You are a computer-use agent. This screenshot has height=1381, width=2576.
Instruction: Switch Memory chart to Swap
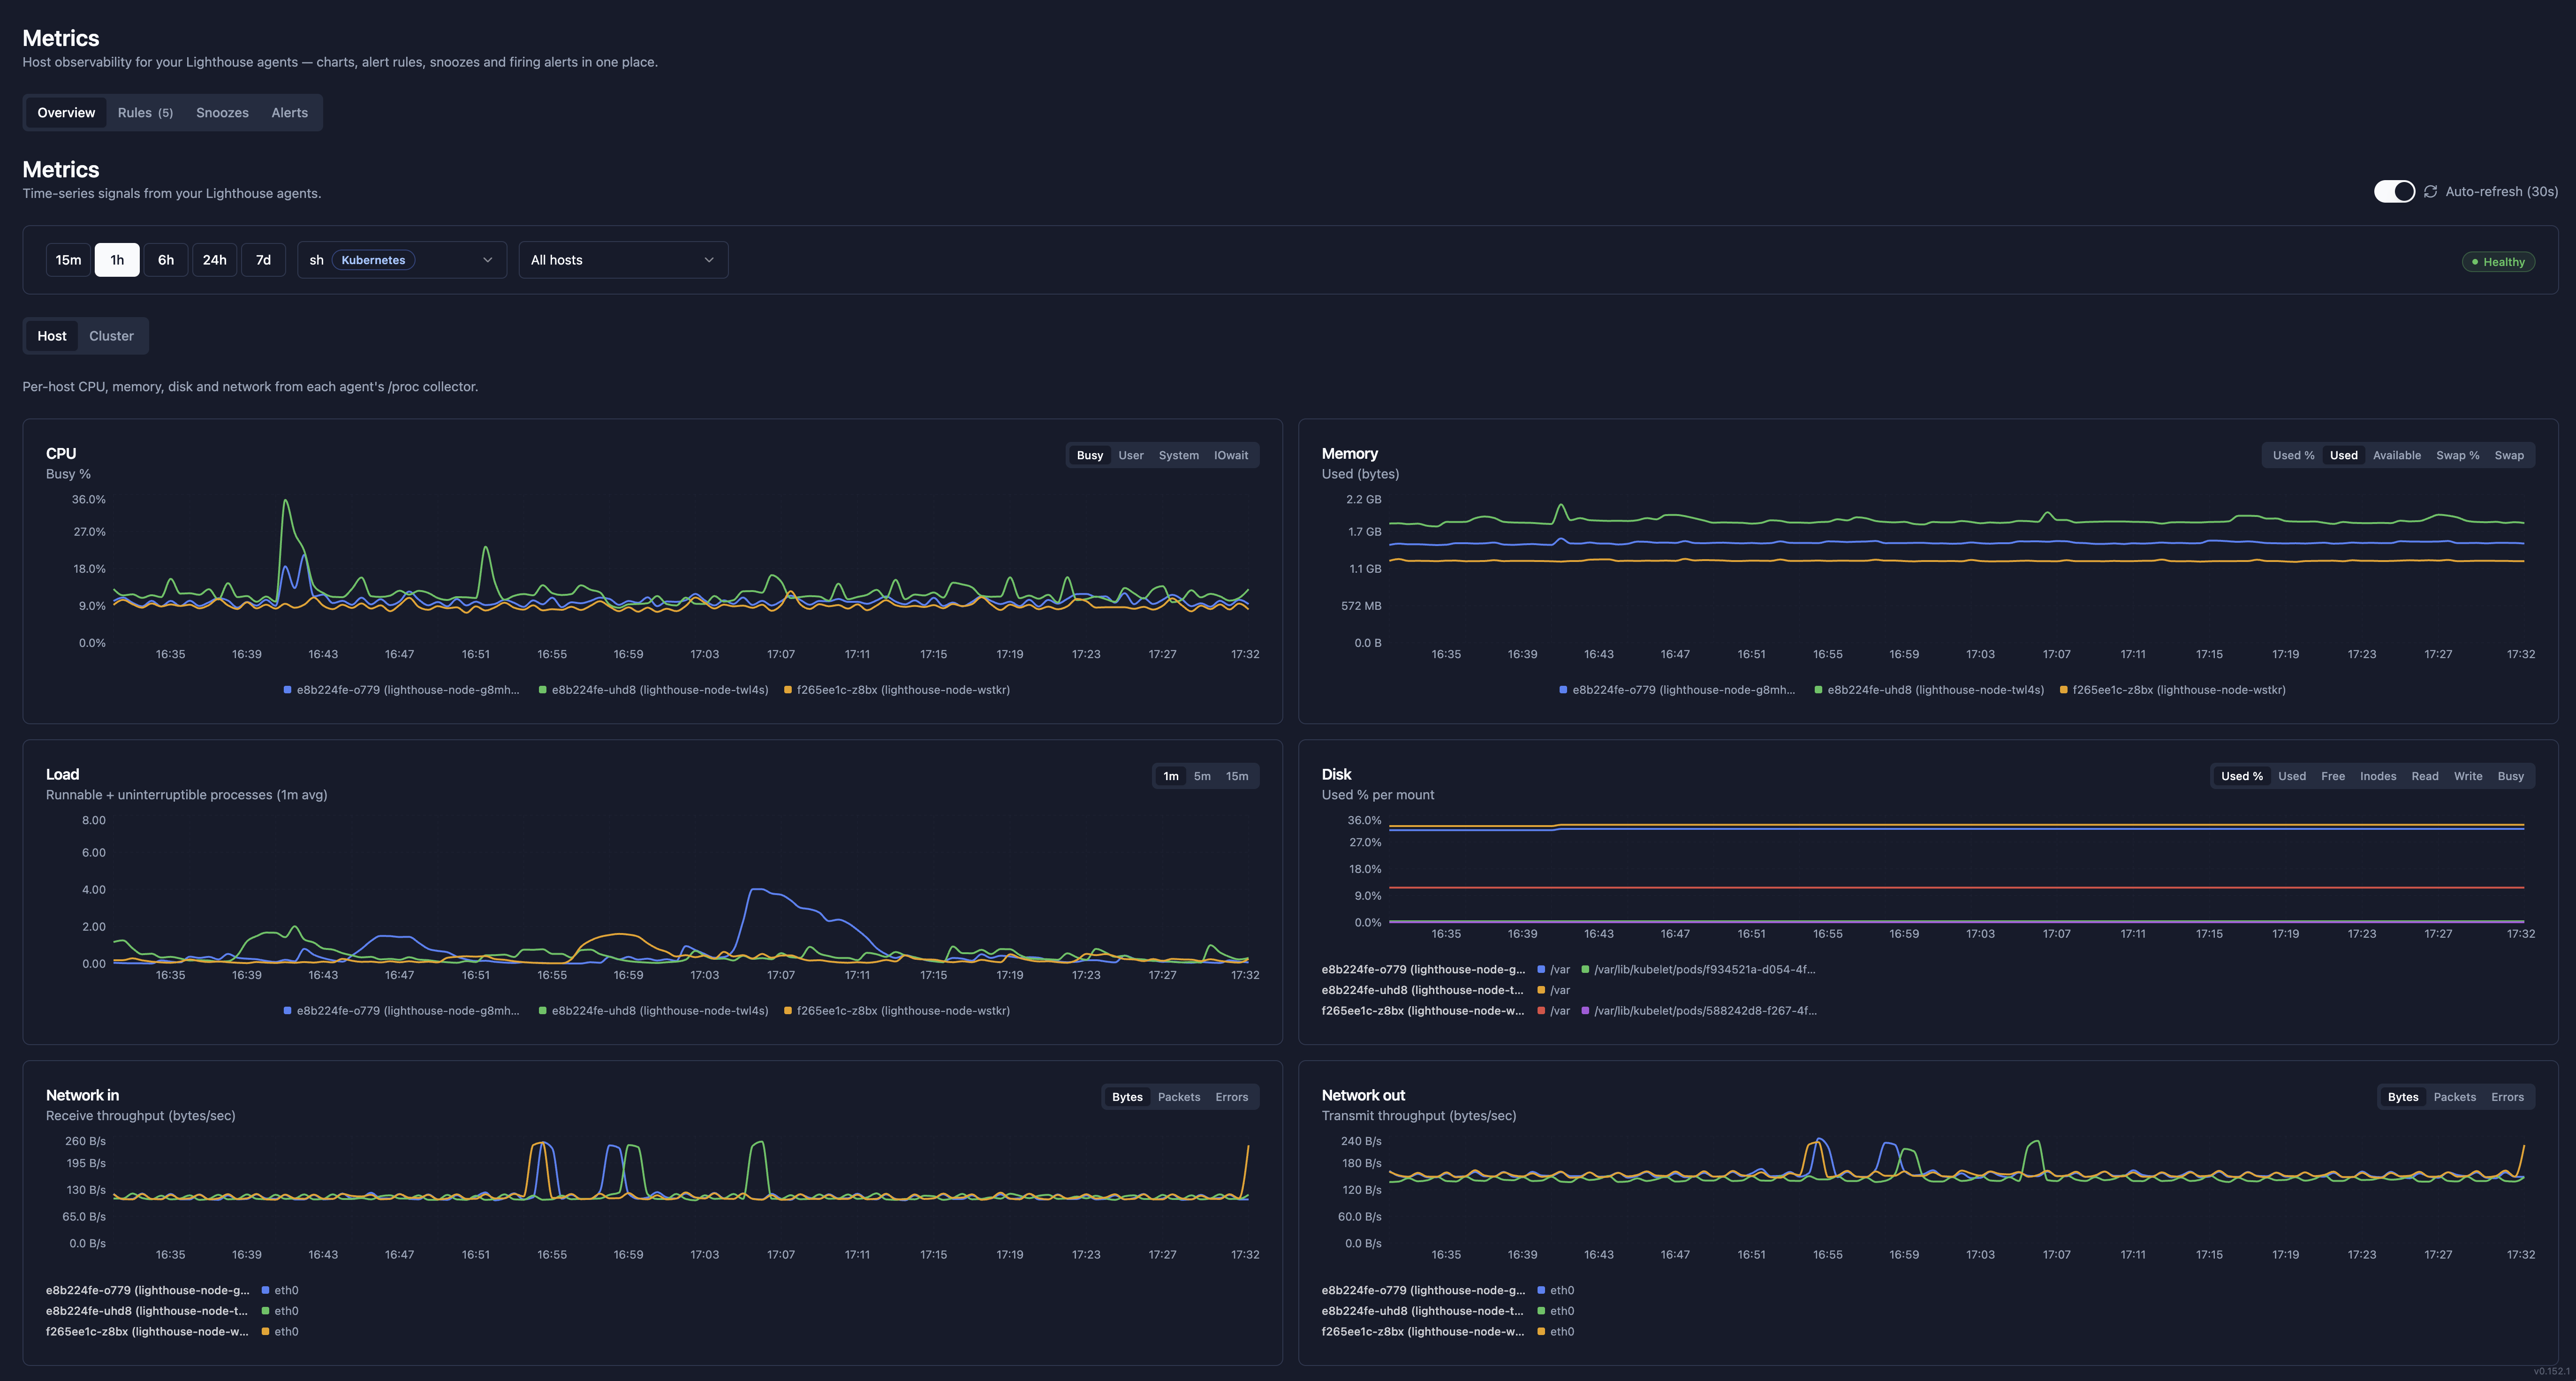(x=2509, y=455)
